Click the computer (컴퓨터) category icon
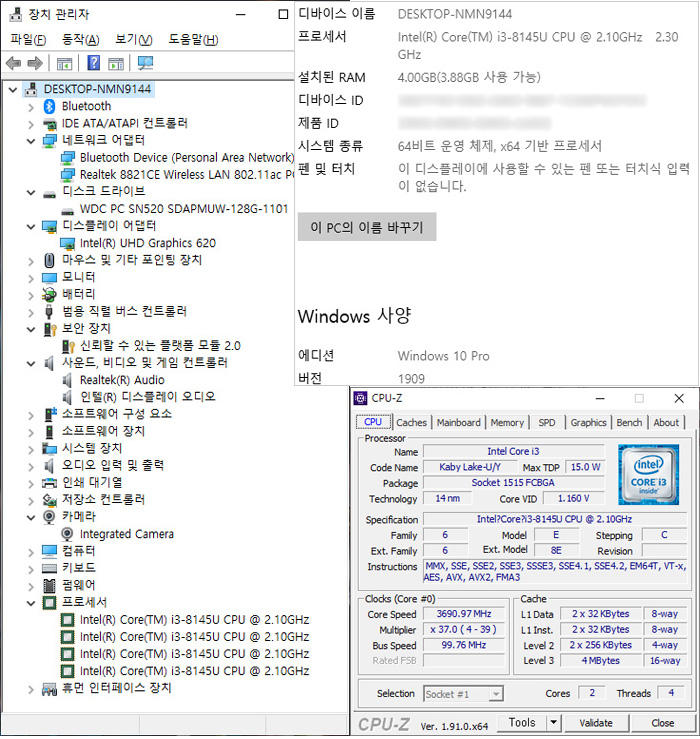 coord(49,551)
